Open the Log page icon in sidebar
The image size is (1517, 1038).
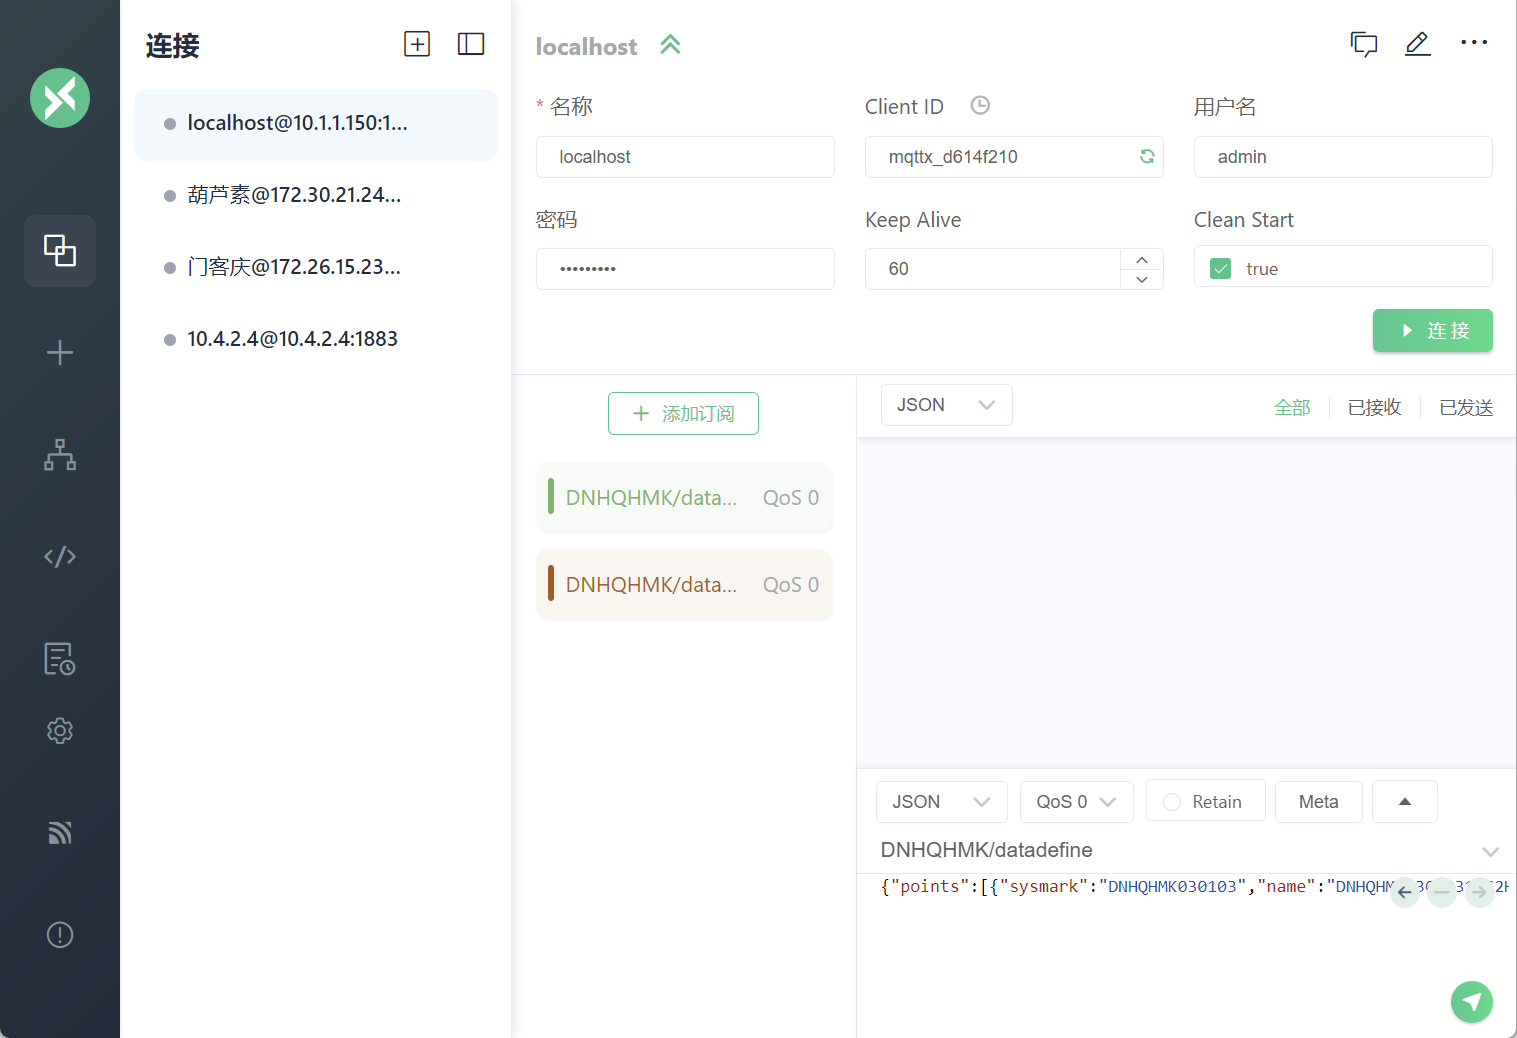click(60, 659)
